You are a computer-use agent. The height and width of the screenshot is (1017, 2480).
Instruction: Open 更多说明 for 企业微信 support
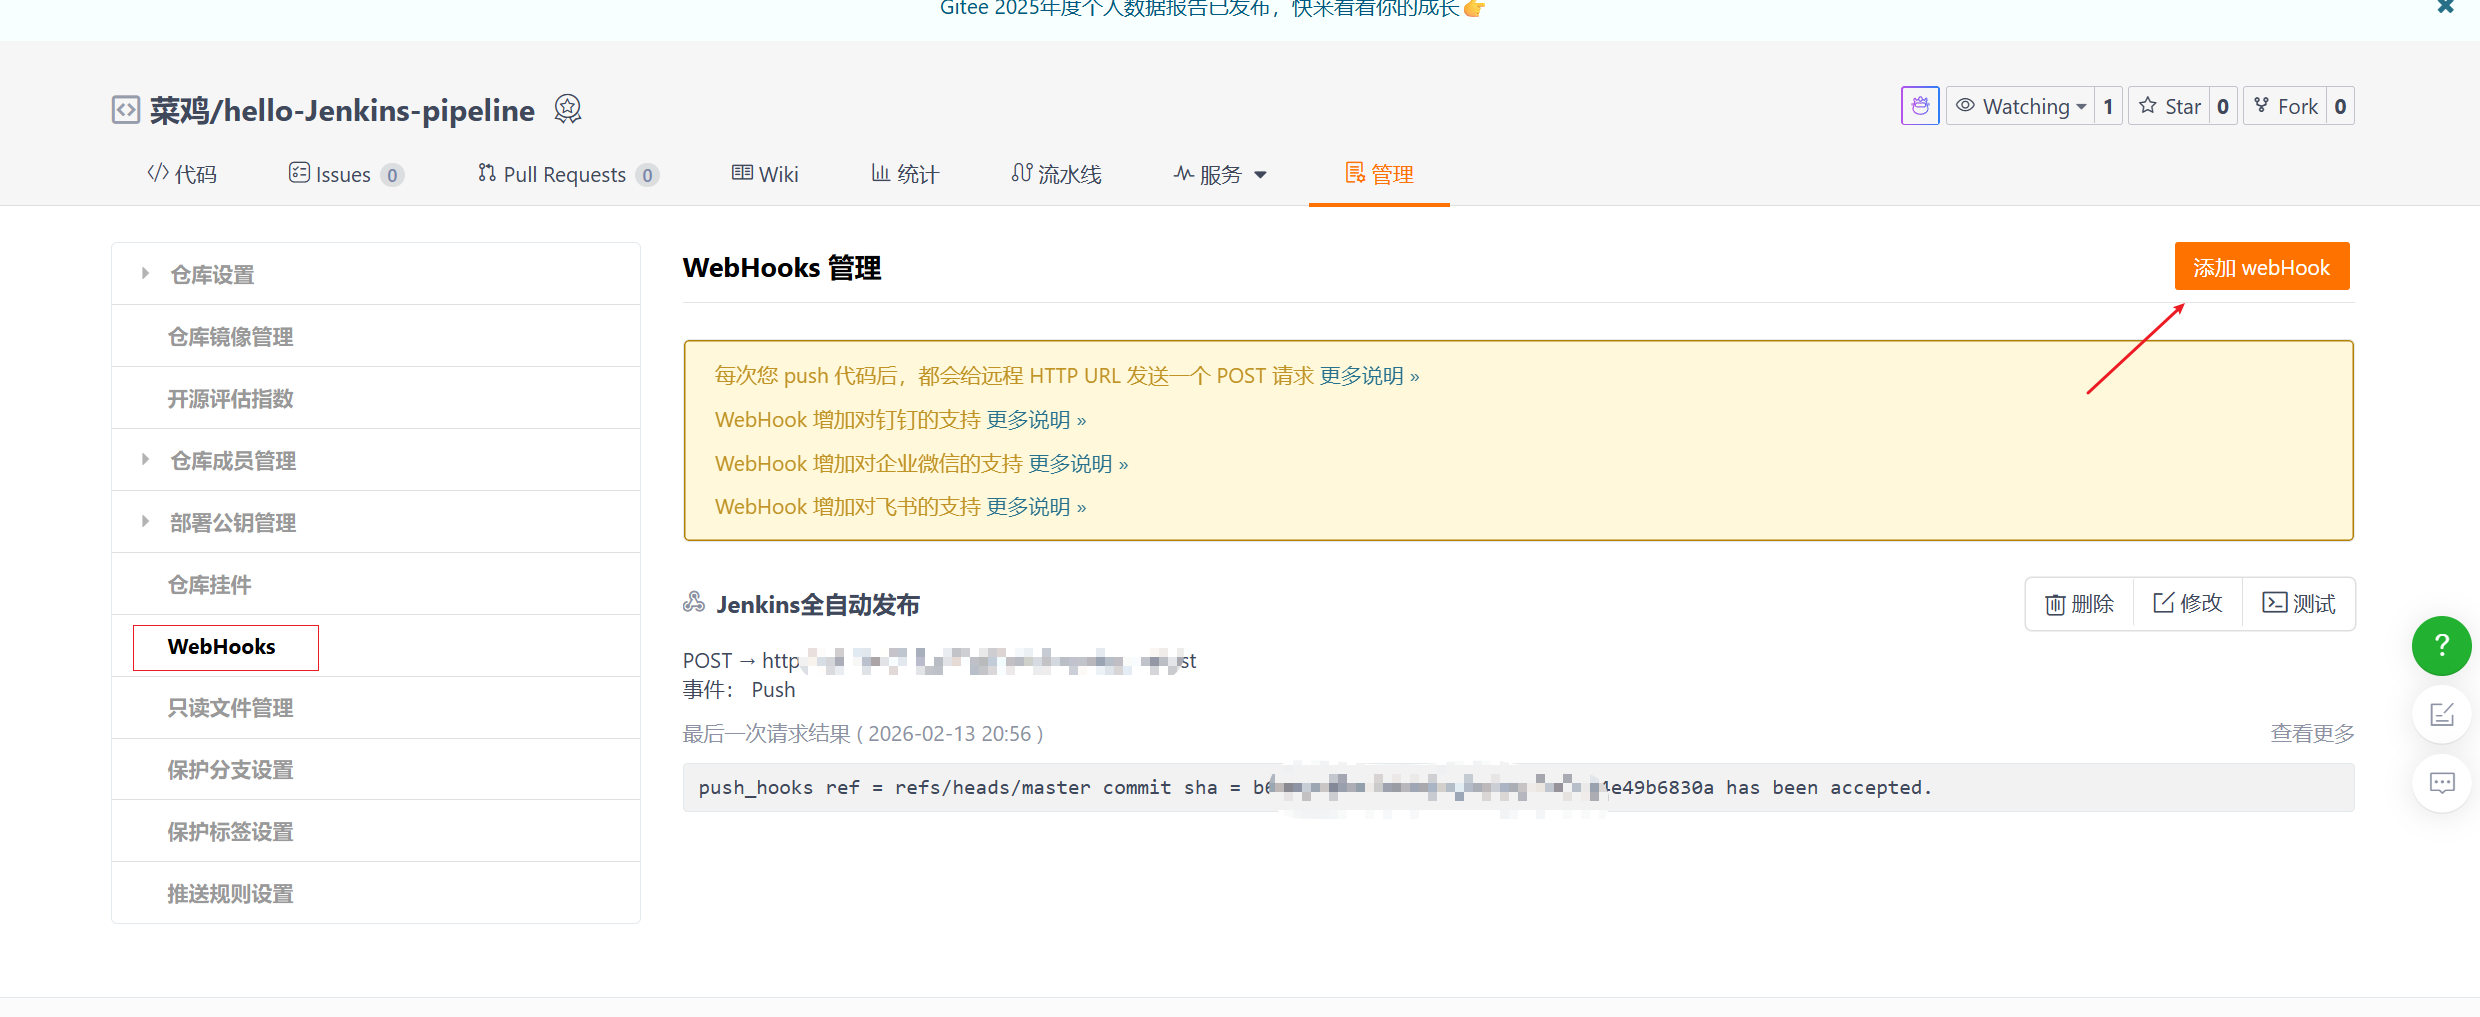tap(1078, 464)
